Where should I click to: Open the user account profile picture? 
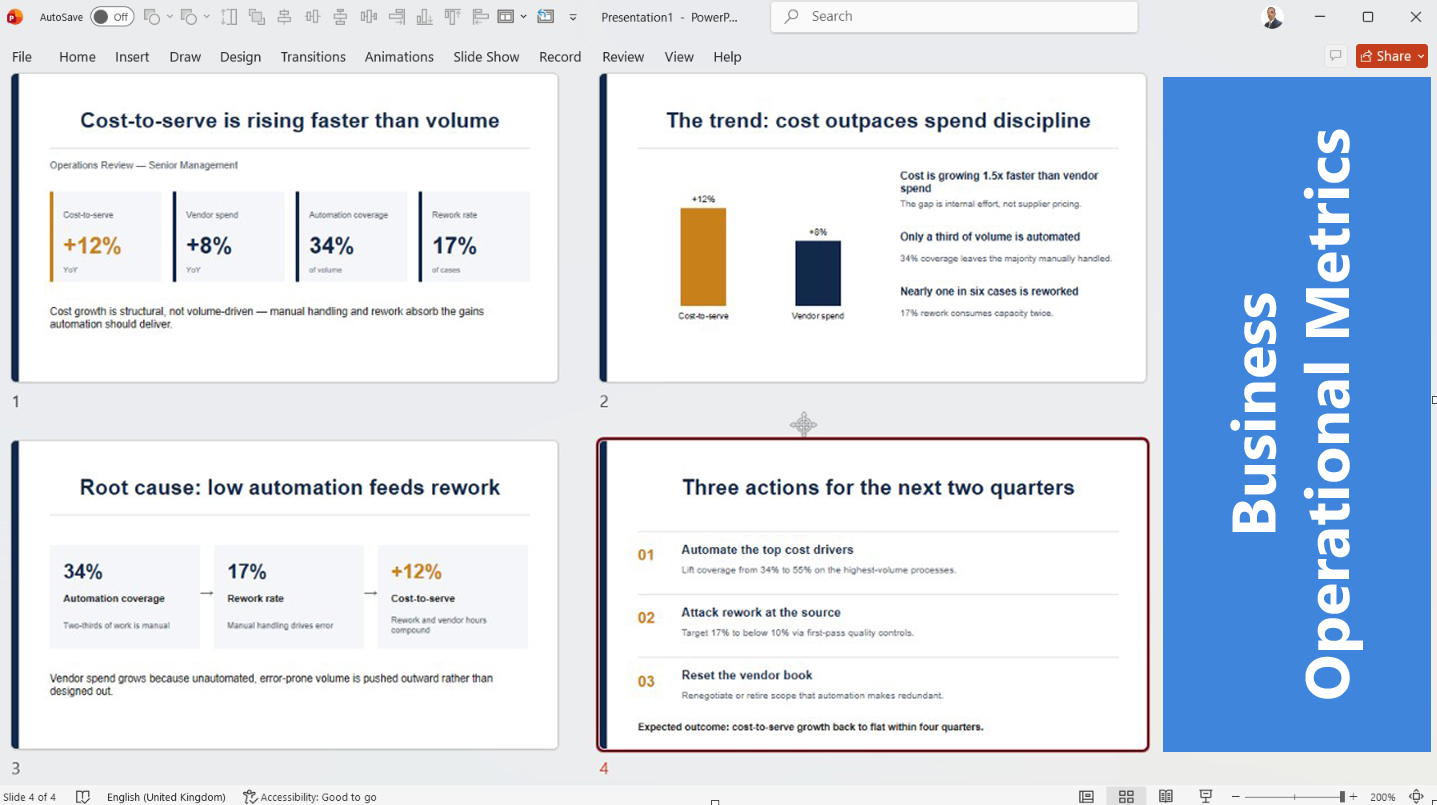tap(1272, 17)
